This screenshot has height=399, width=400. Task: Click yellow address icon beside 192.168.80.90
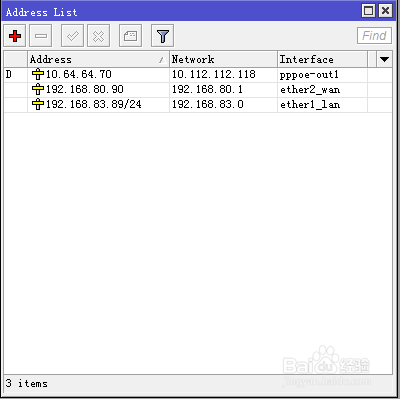pyautogui.click(x=38, y=89)
